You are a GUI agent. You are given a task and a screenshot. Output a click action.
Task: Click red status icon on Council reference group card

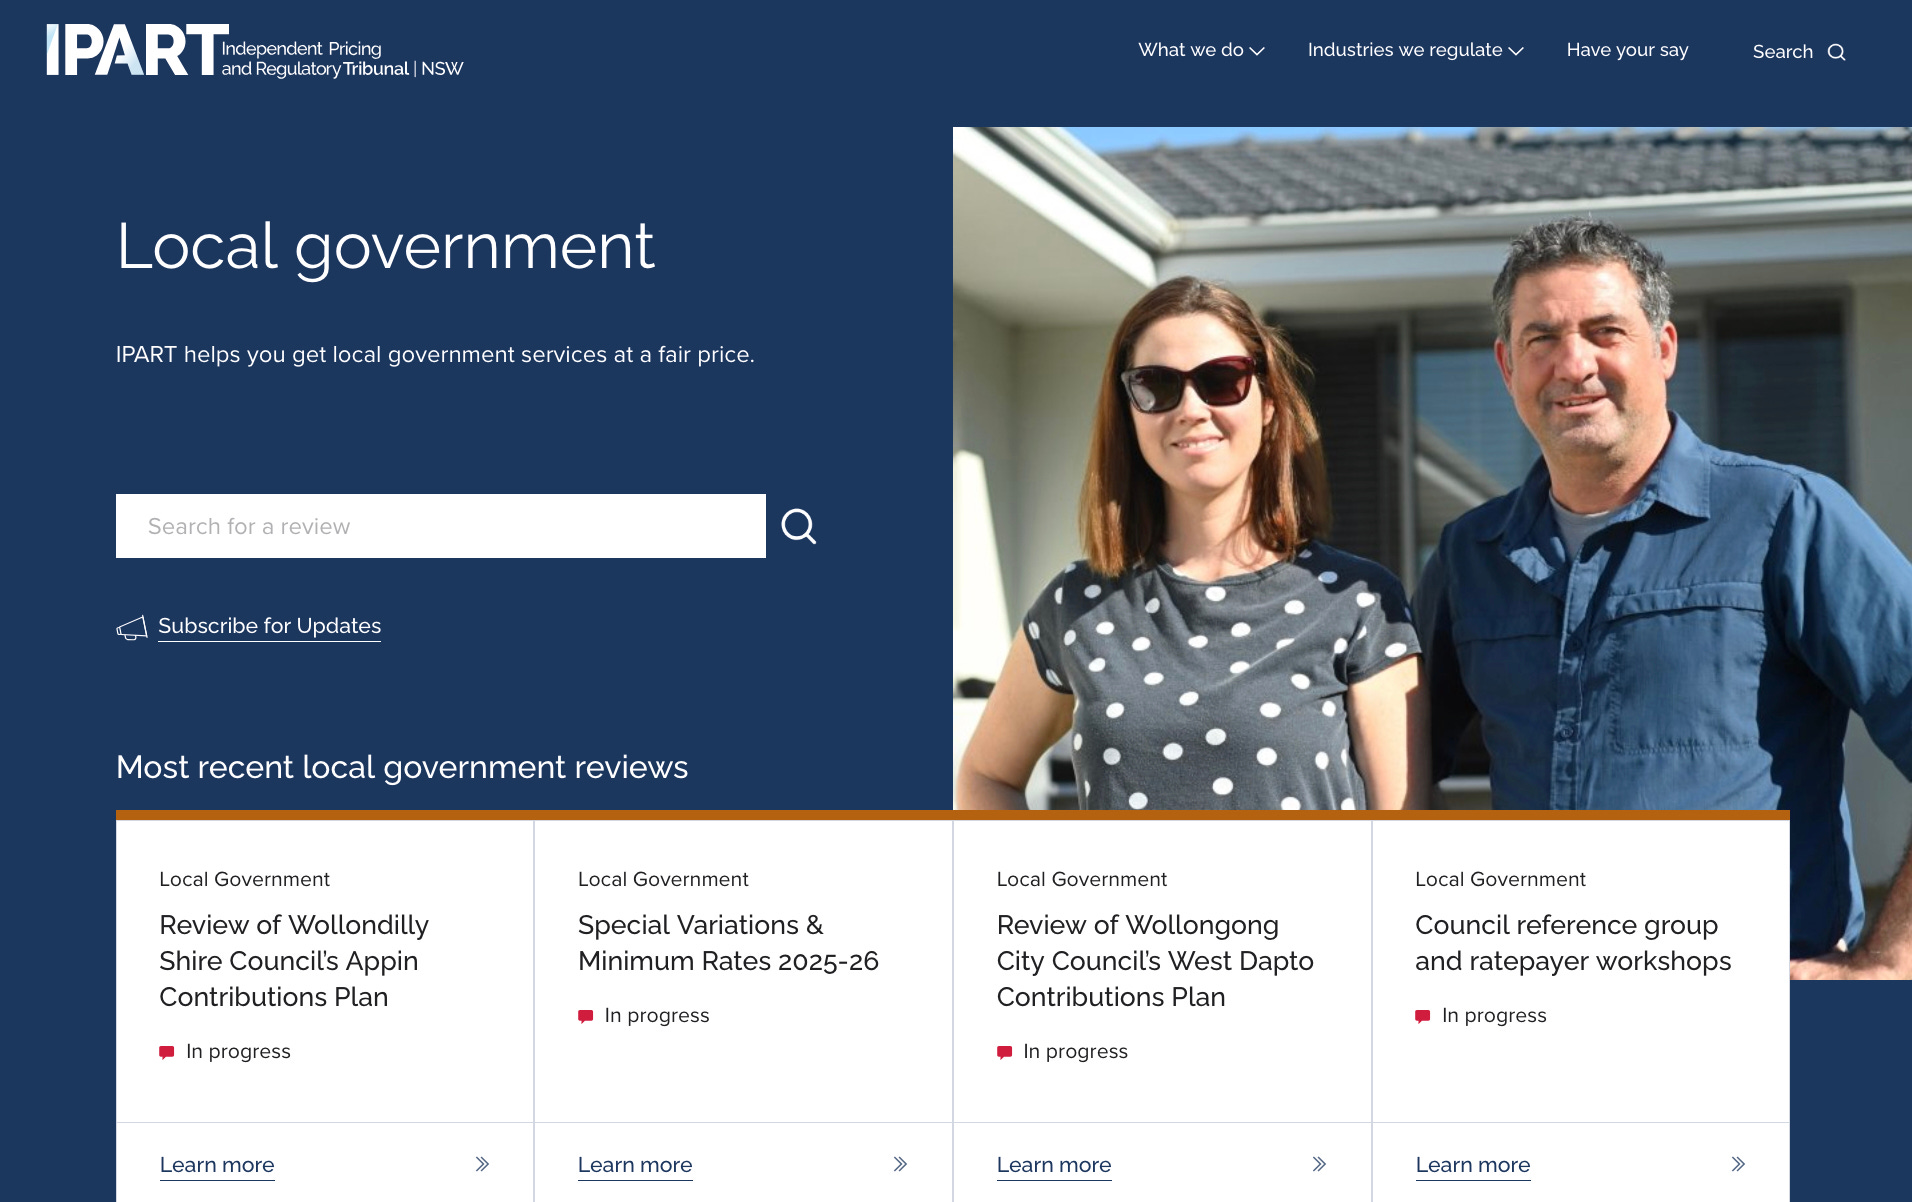click(1423, 1016)
